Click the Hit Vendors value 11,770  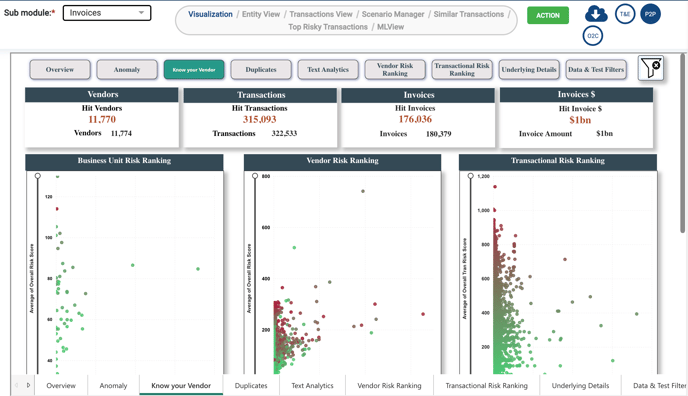102,119
